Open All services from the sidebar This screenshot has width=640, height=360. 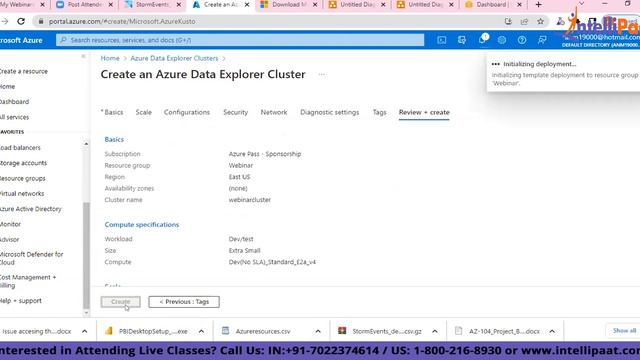point(15,117)
